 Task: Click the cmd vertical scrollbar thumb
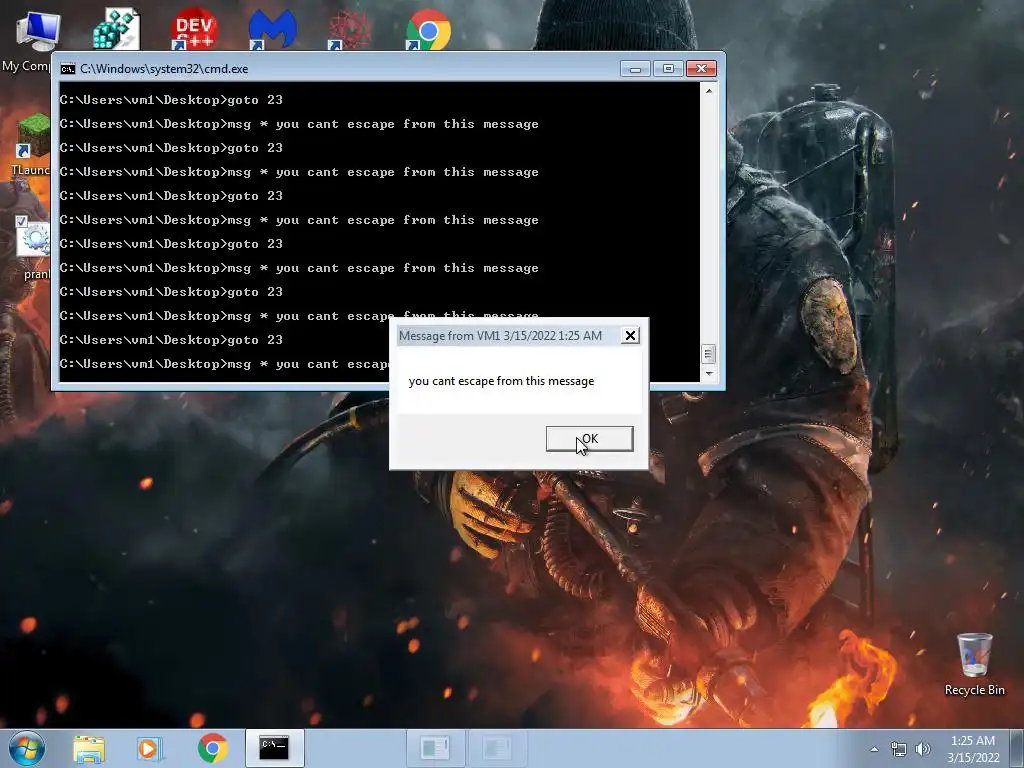point(709,354)
